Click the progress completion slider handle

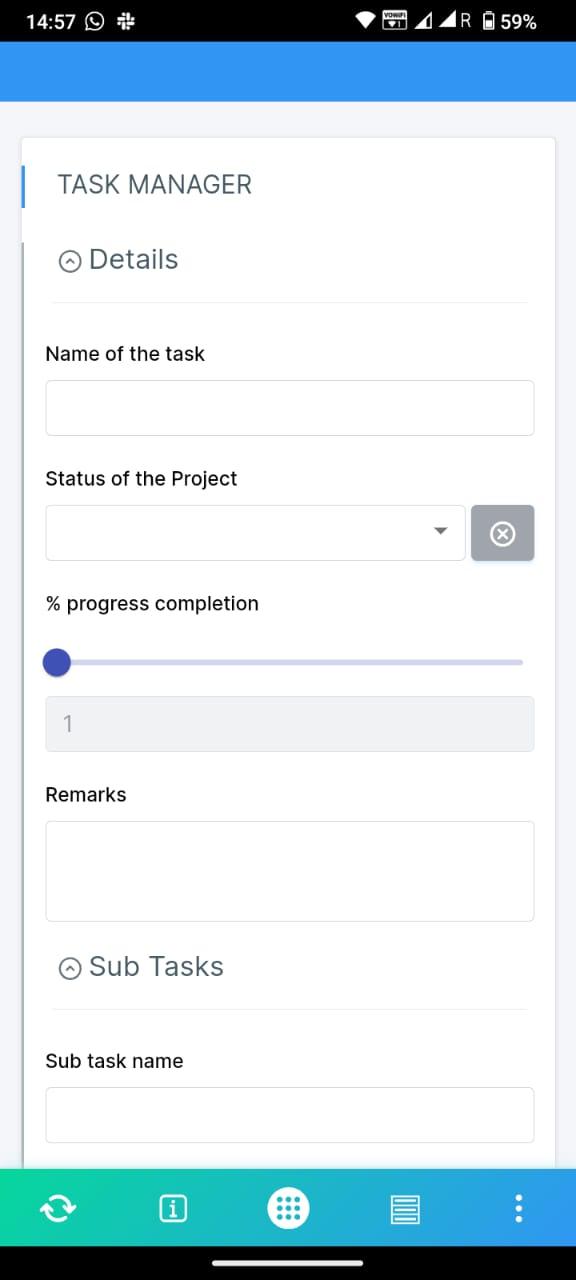tap(57, 662)
